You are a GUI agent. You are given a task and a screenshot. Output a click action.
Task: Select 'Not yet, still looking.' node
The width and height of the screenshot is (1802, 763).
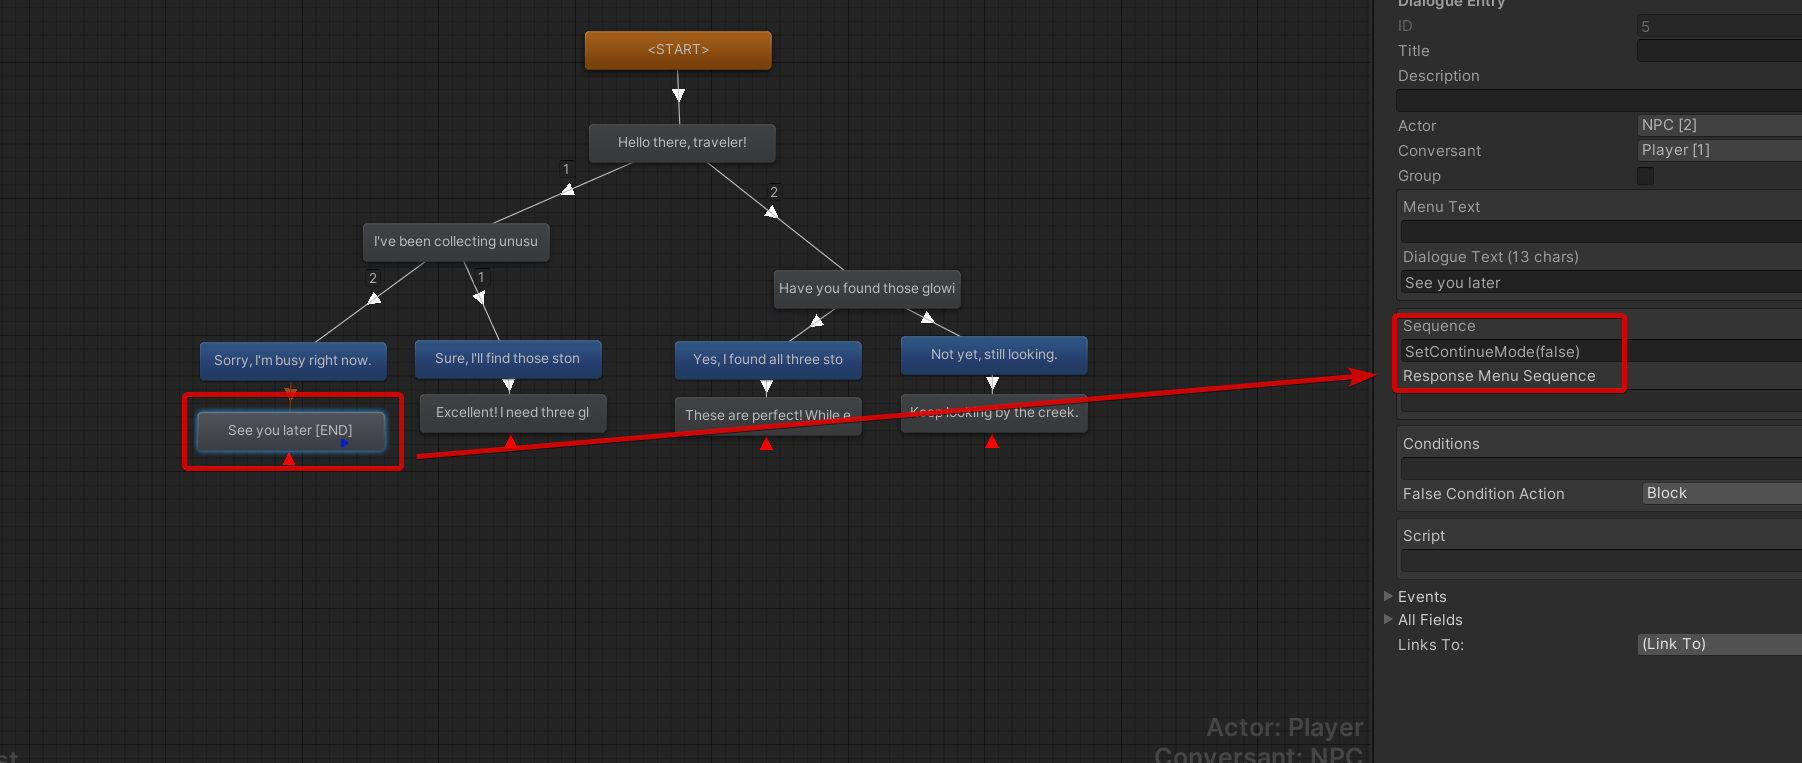(x=994, y=355)
